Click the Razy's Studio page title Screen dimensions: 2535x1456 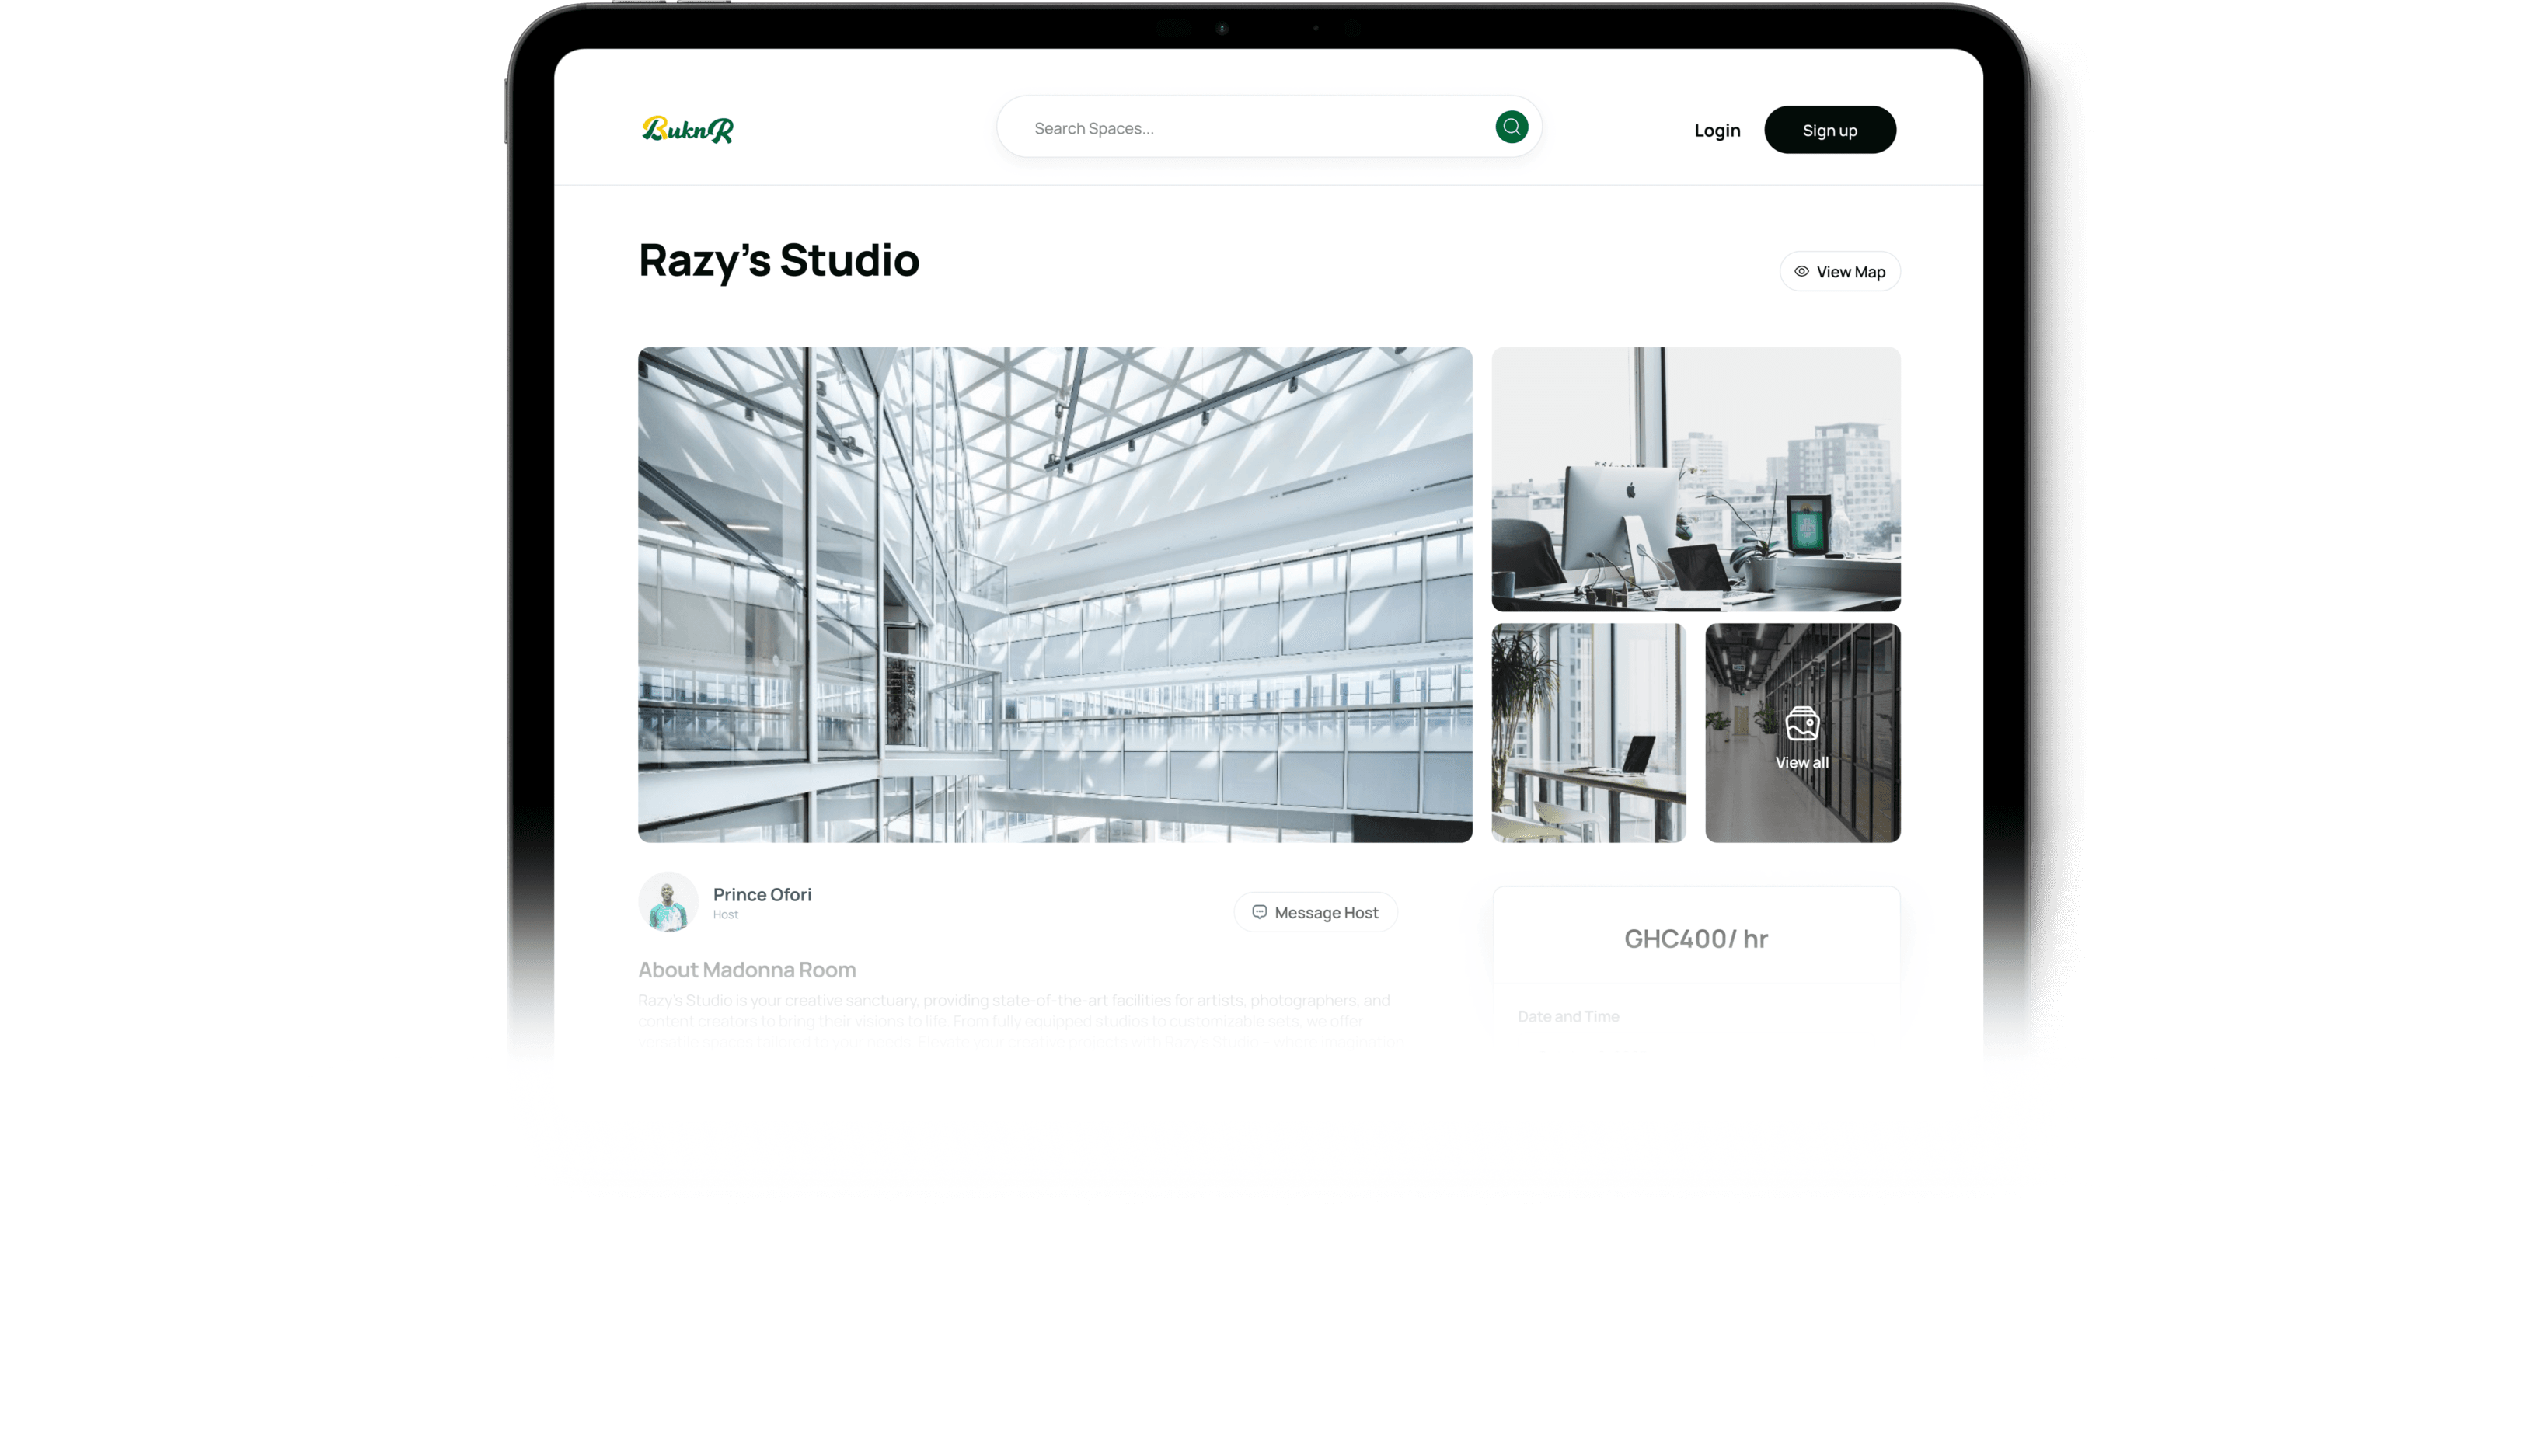[778, 260]
